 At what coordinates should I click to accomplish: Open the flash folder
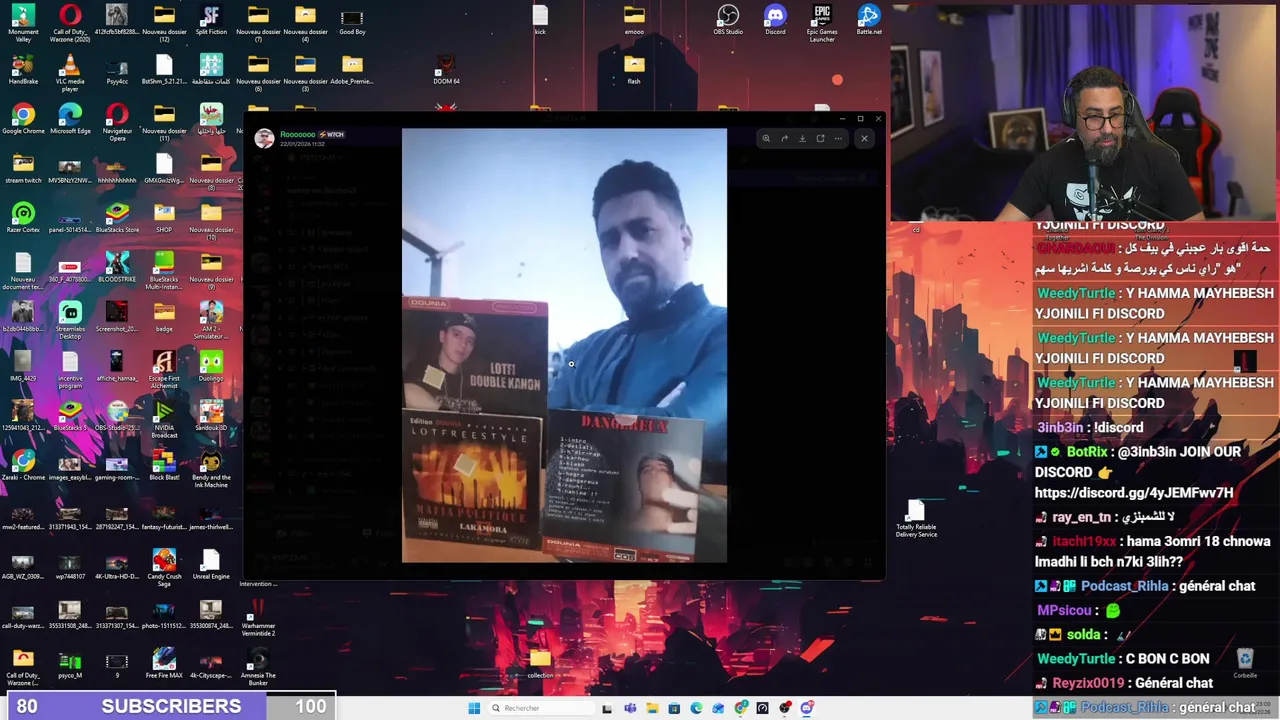[x=634, y=69]
